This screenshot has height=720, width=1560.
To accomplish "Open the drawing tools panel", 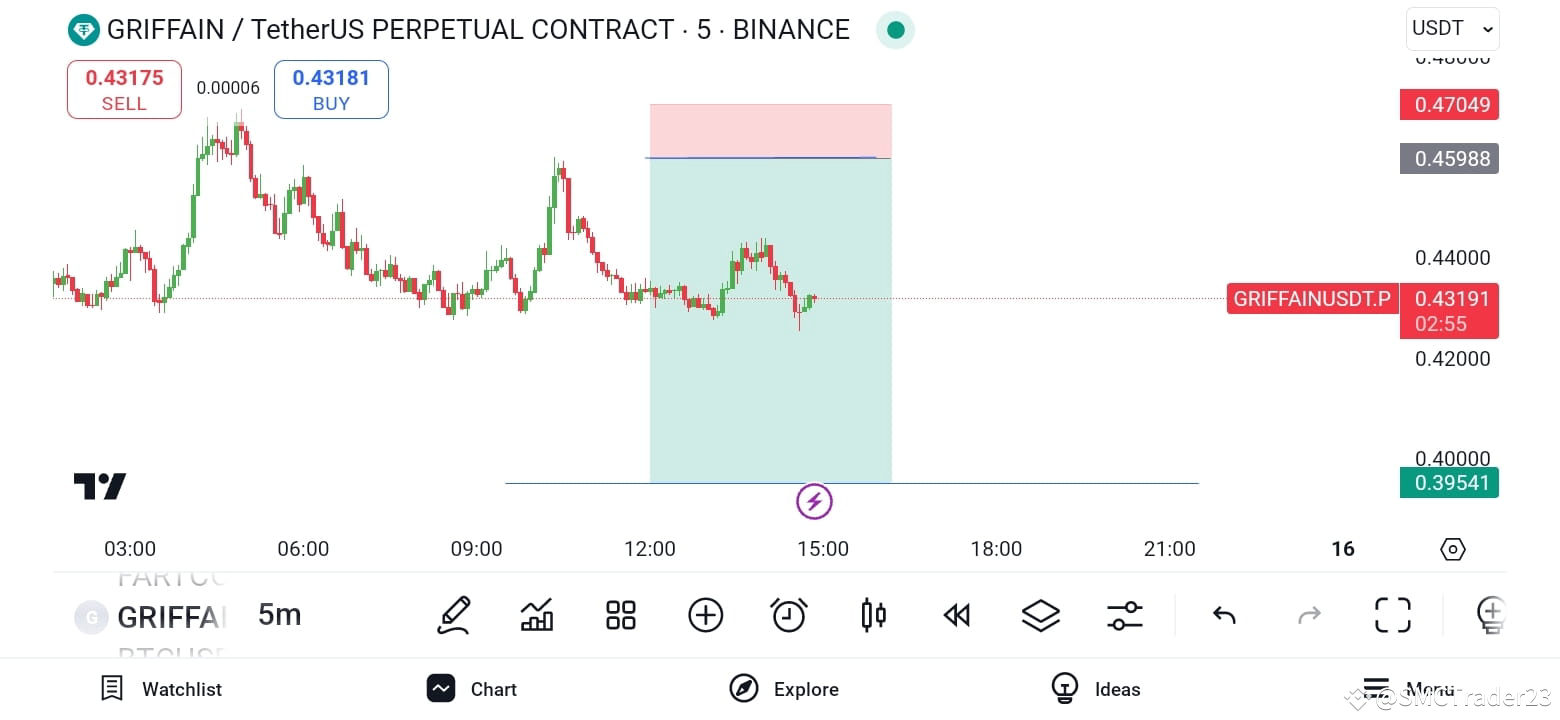I will [454, 615].
